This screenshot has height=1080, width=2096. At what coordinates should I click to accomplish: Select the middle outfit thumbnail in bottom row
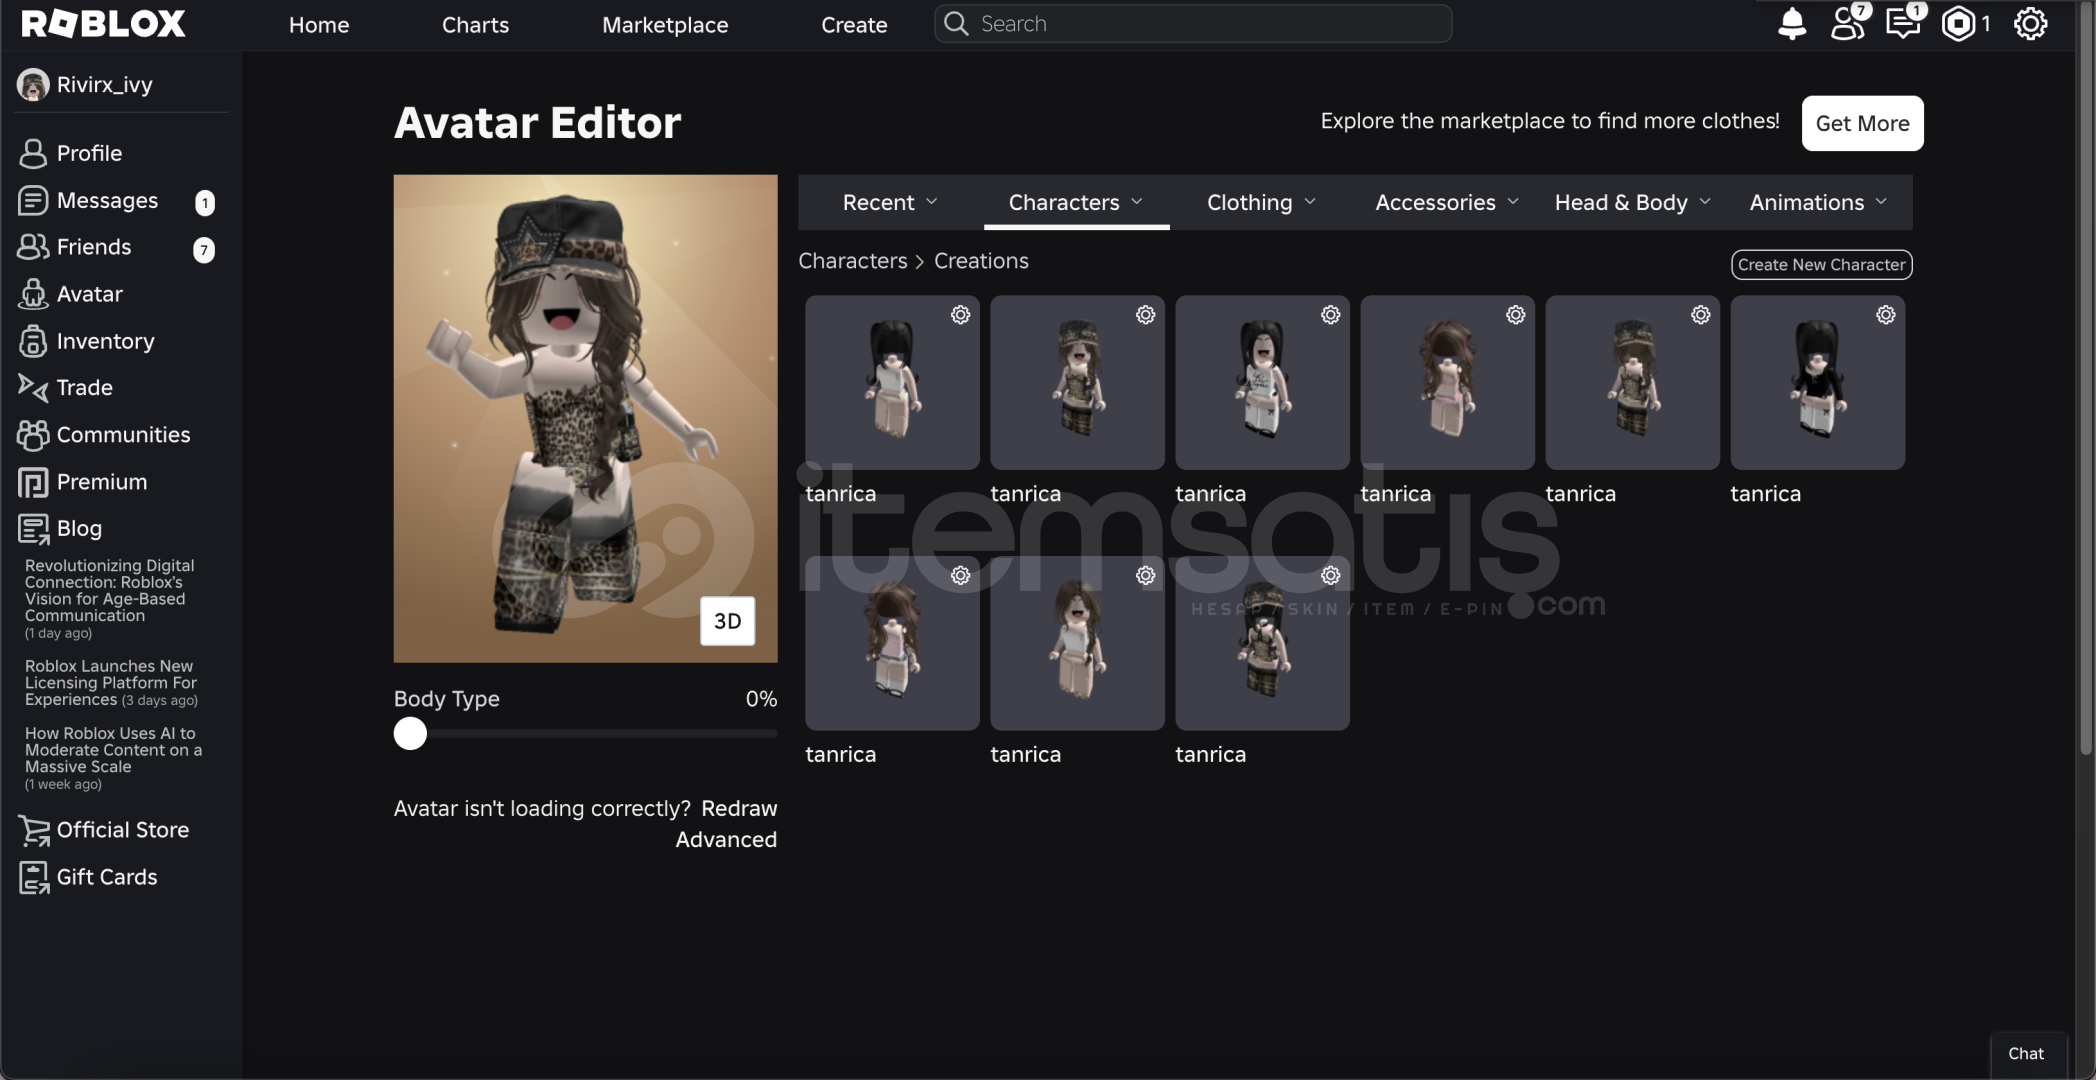[x=1077, y=643]
